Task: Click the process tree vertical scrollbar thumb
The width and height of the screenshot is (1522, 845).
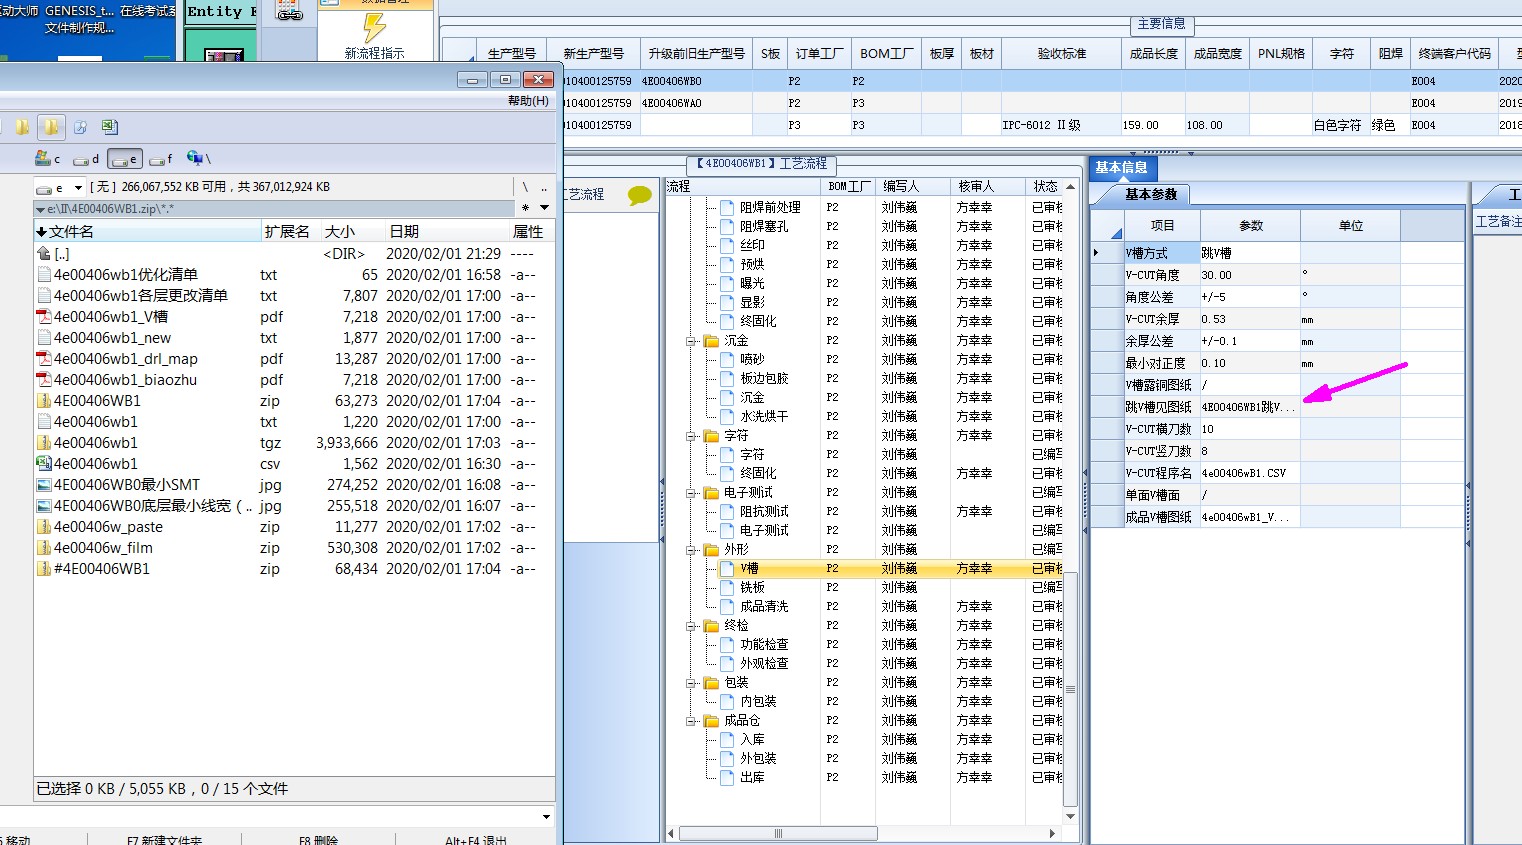Action: coord(1070,689)
